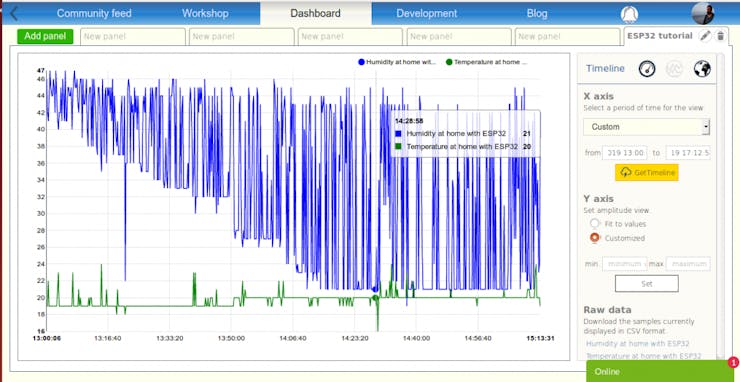Click the Humidity legend label text
740x382 pixels.
click(401, 62)
